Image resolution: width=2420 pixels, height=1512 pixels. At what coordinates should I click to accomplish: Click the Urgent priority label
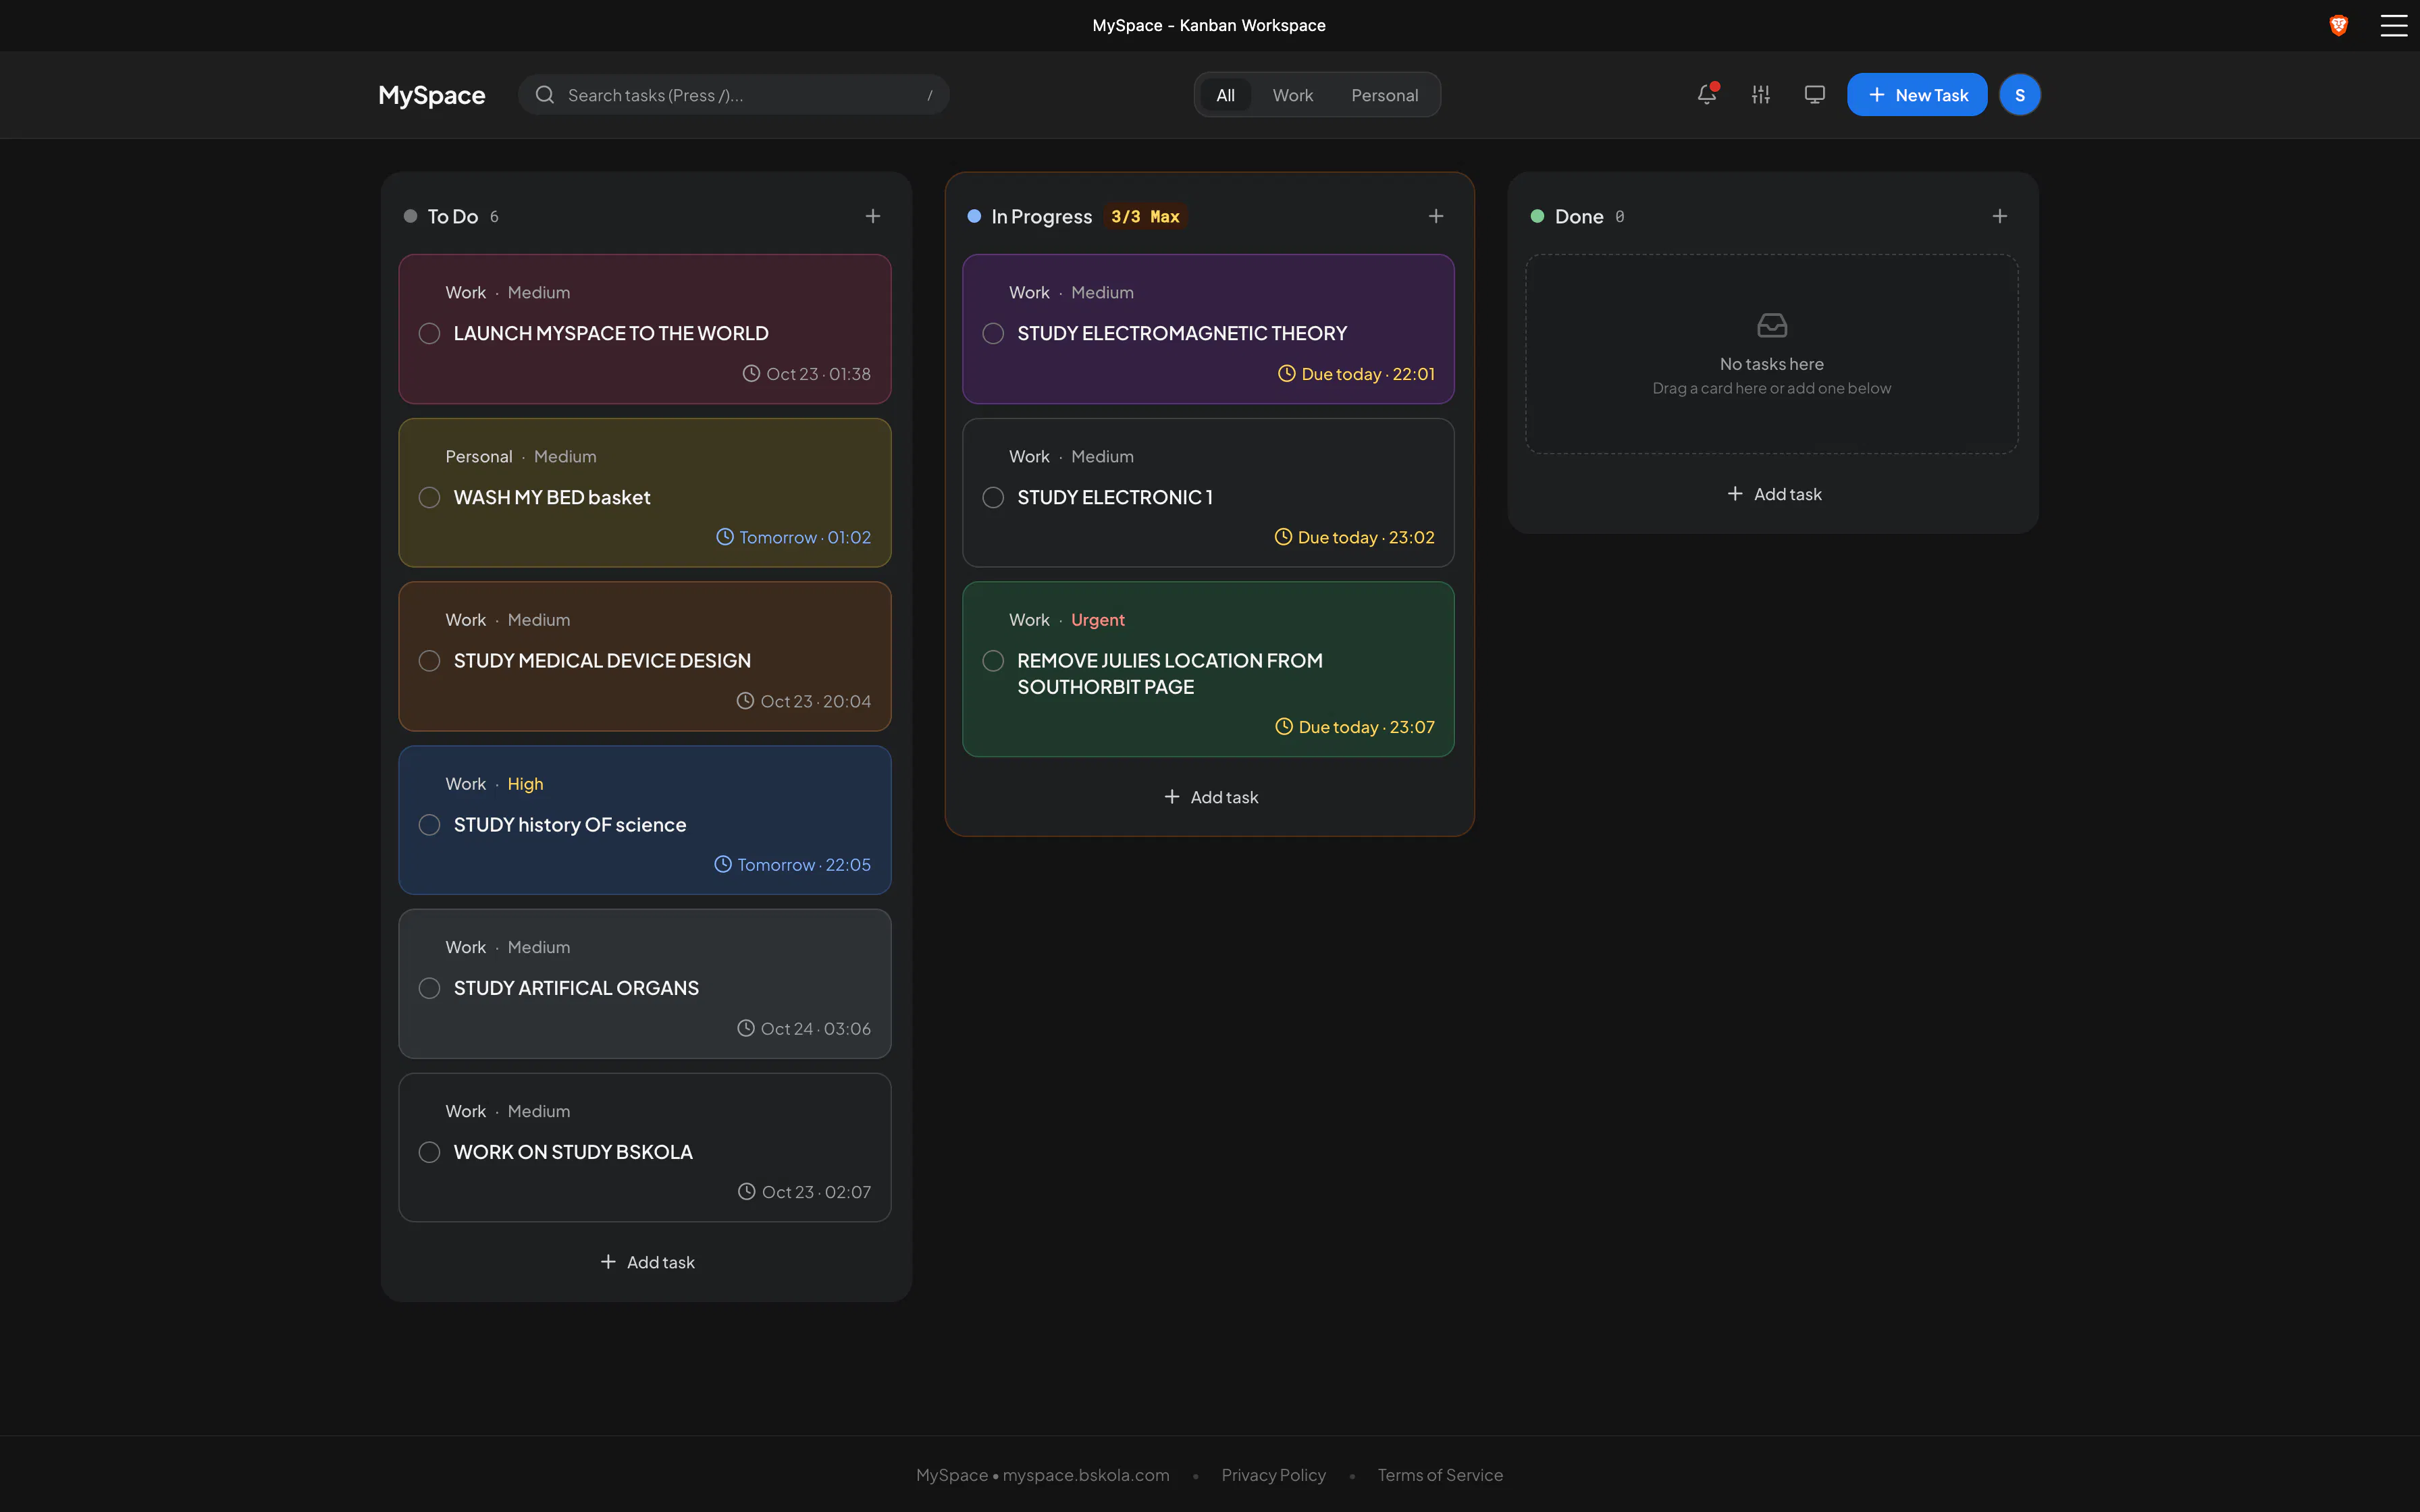click(1097, 620)
